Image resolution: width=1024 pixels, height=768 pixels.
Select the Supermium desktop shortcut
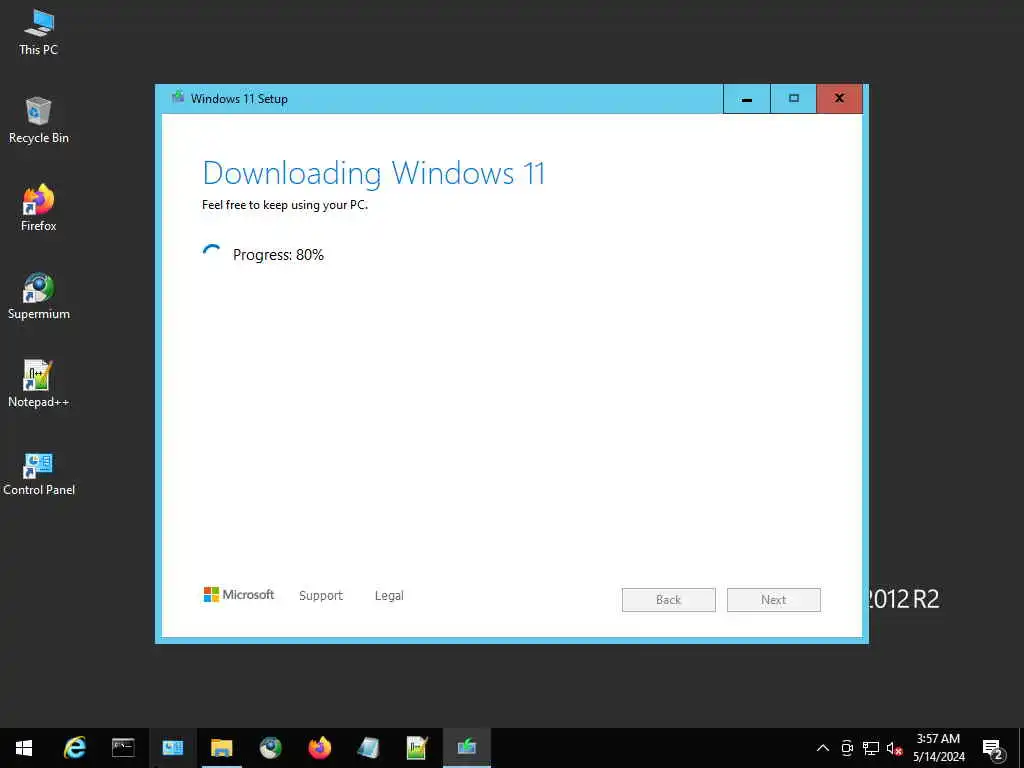(39, 296)
